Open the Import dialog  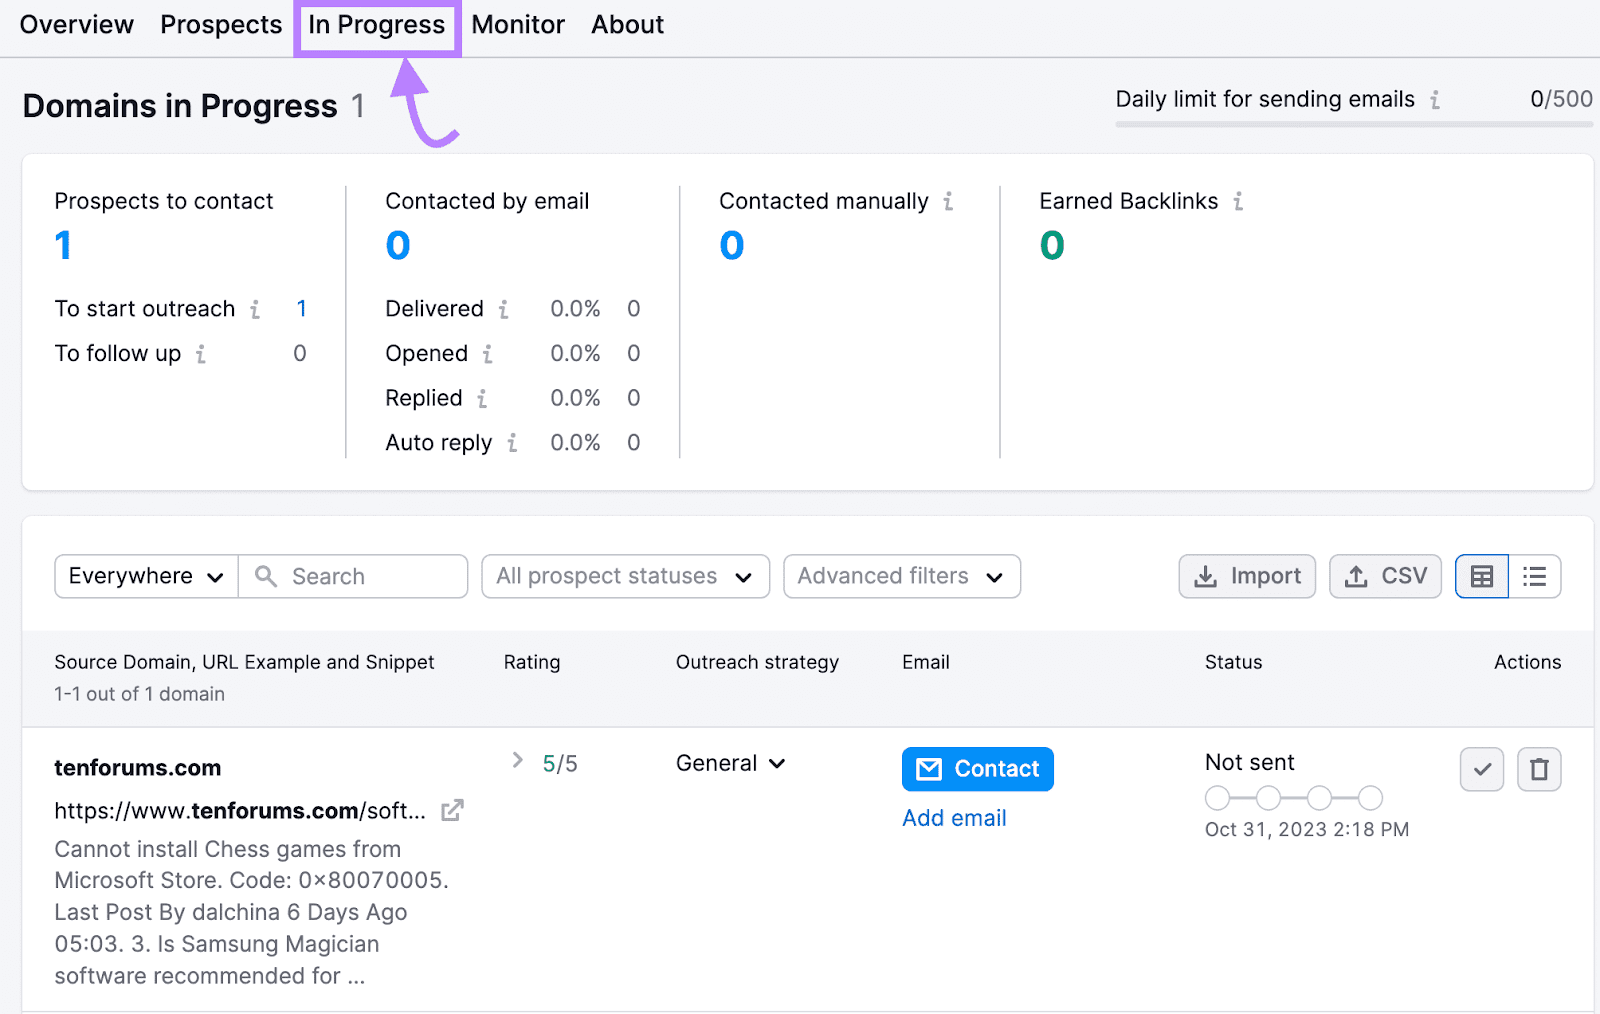(1246, 576)
